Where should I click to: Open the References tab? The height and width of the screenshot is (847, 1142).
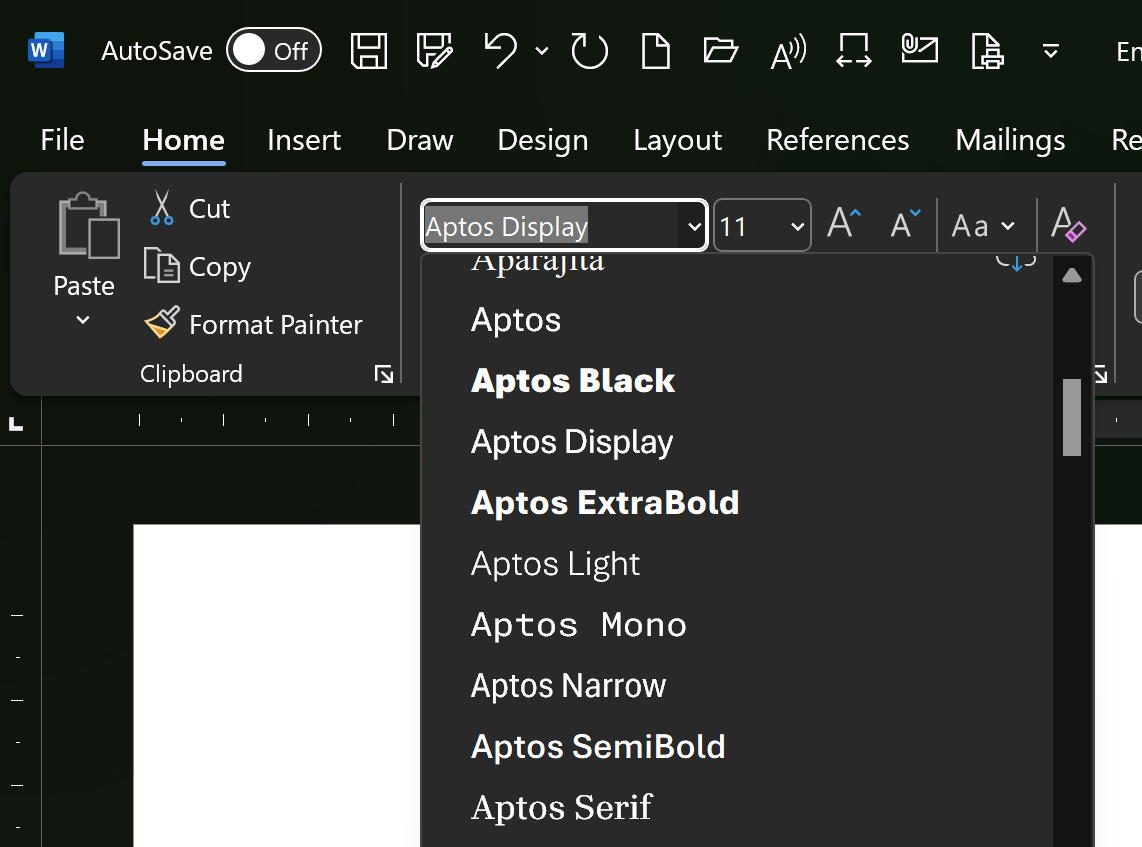(x=838, y=140)
